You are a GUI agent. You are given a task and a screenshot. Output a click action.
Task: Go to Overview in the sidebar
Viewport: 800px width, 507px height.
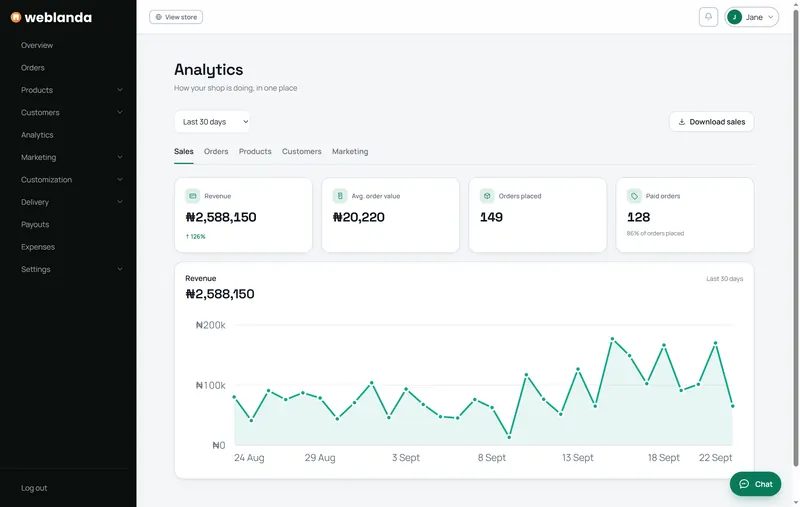pos(37,45)
